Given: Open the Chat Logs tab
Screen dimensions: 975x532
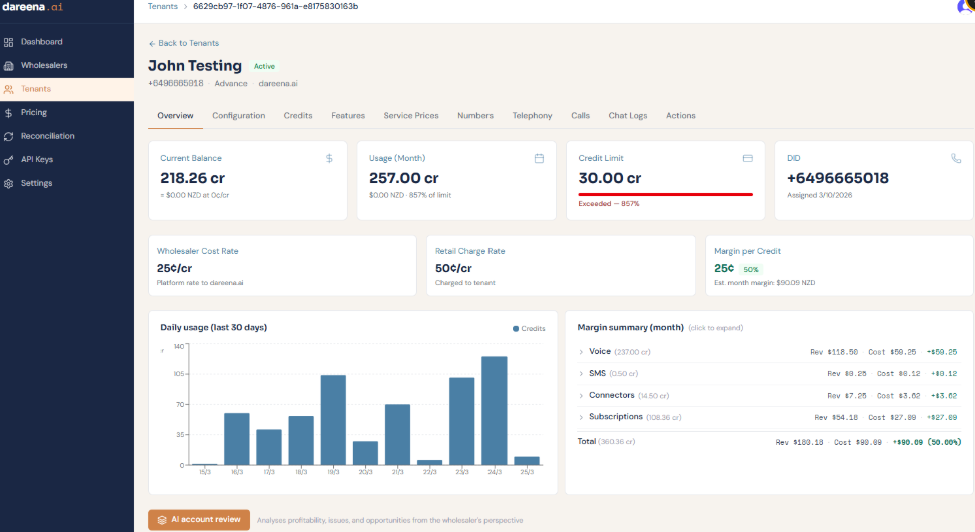Looking at the screenshot, I should [x=627, y=116].
